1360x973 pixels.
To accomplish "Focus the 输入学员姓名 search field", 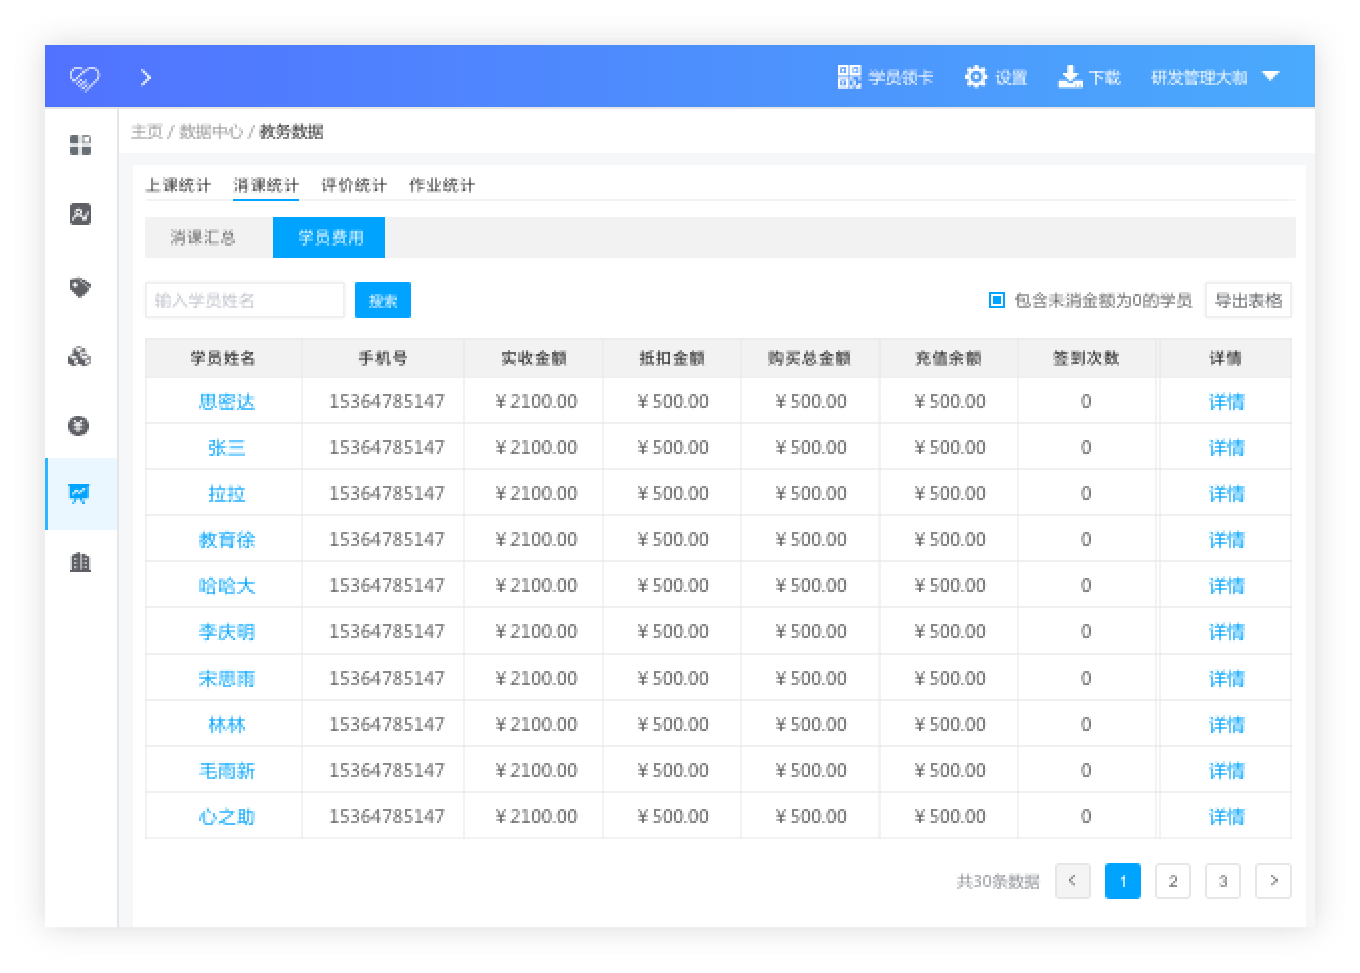I will [245, 300].
